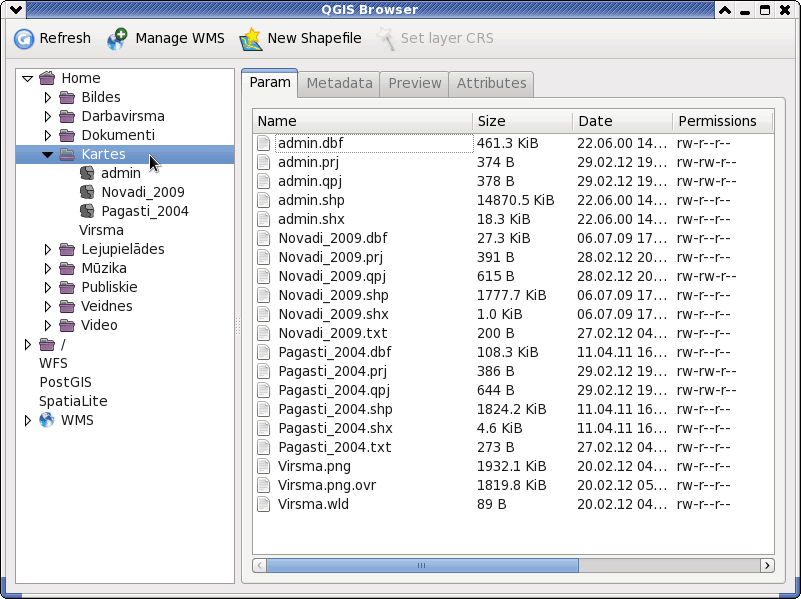Screen dimensions: 801x599
Task: Select the SpatiaLite tree item
Action: pos(73,401)
